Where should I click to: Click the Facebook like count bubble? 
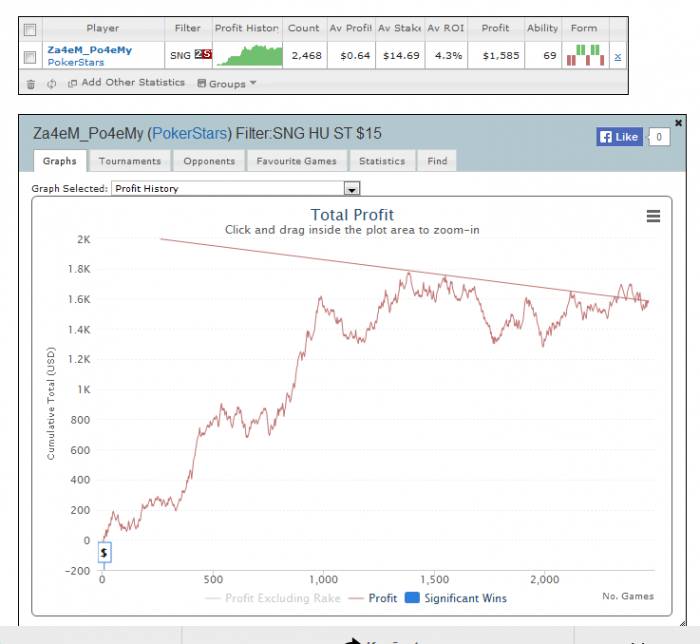[x=658, y=137]
